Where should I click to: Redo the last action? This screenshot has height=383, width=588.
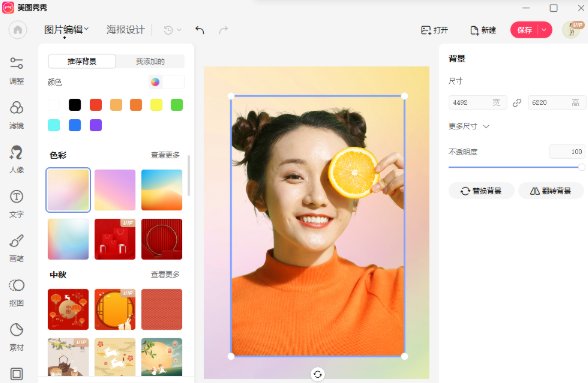224,30
